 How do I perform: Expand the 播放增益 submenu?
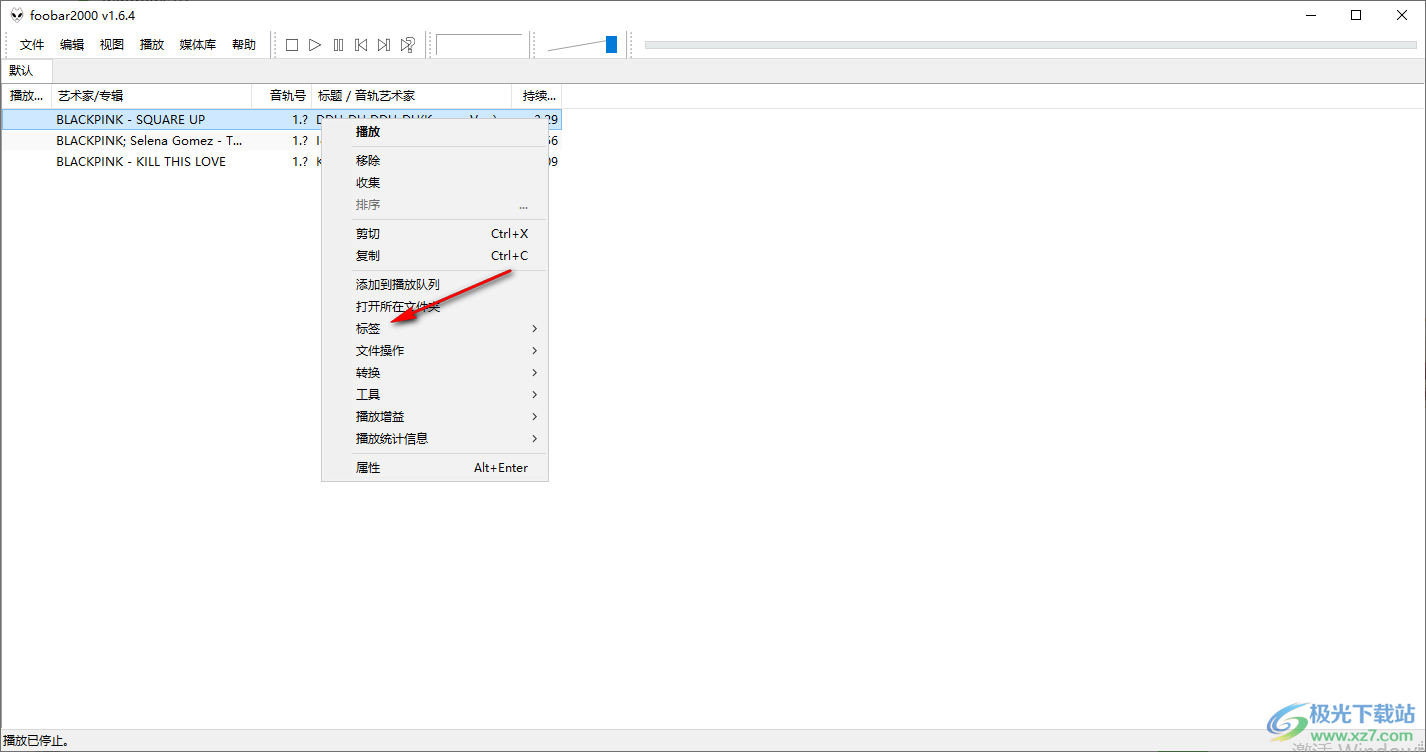435,416
